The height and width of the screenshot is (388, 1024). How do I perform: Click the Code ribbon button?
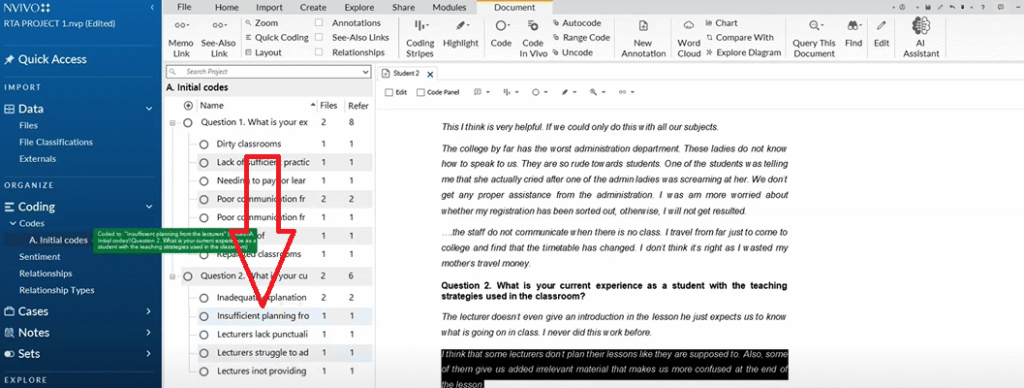point(501,34)
